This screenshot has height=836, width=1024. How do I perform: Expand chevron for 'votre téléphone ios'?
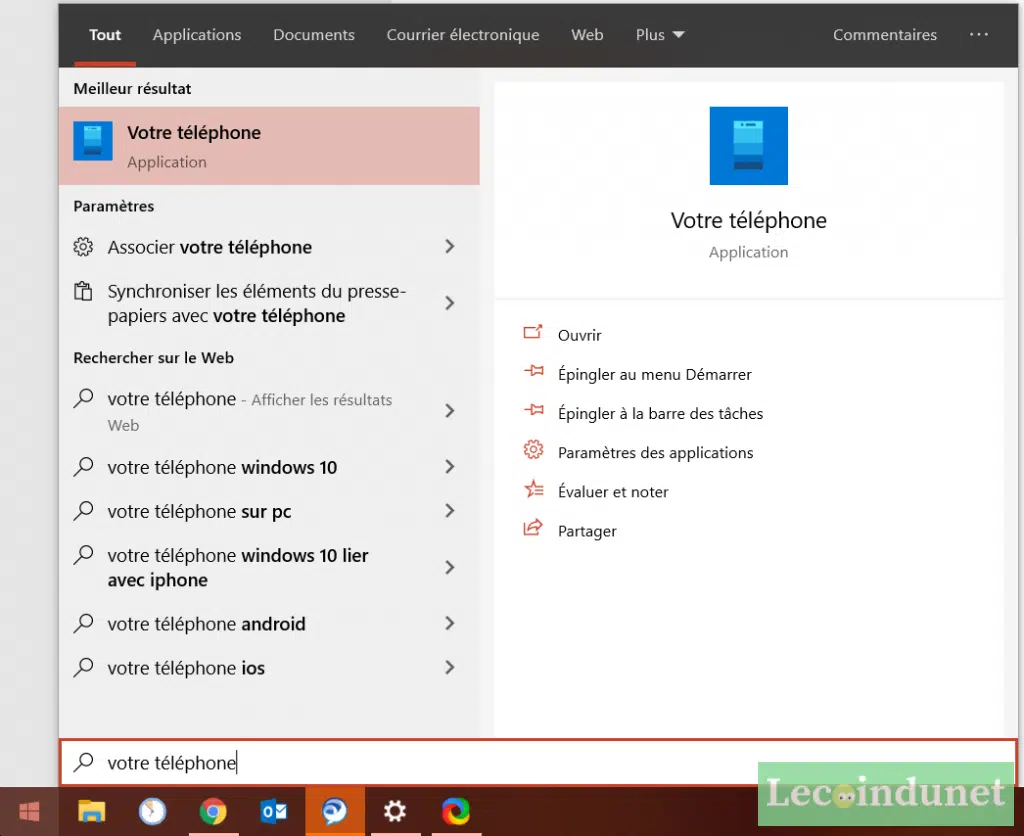(450, 667)
